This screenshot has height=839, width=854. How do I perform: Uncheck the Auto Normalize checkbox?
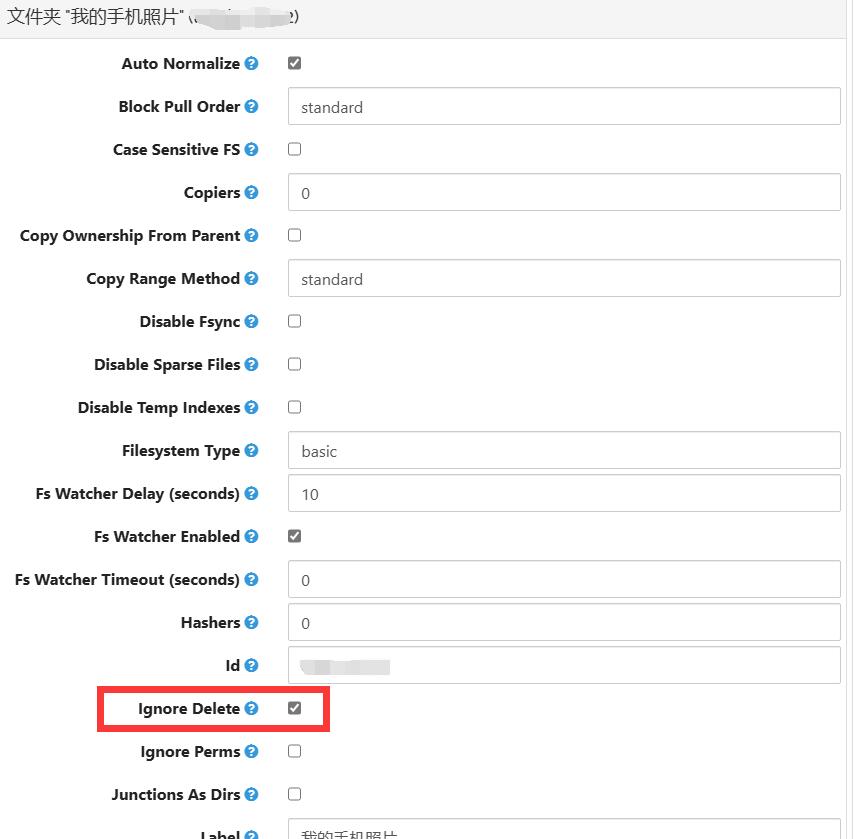pos(295,63)
